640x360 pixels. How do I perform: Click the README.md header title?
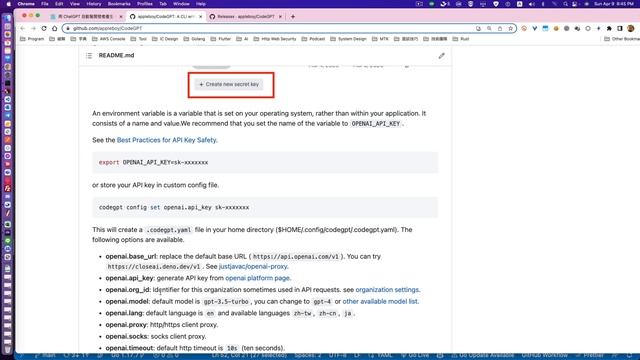click(116, 56)
